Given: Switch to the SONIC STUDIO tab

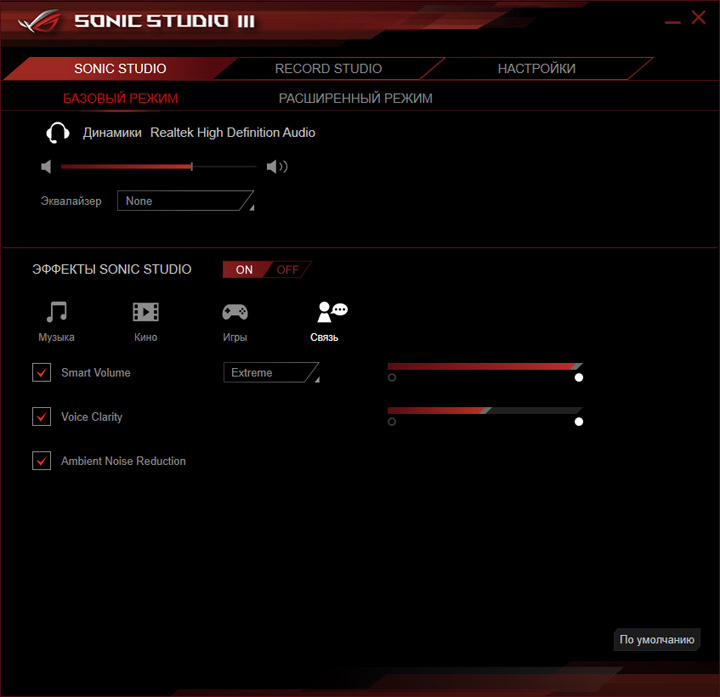Looking at the screenshot, I should click(120, 68).
